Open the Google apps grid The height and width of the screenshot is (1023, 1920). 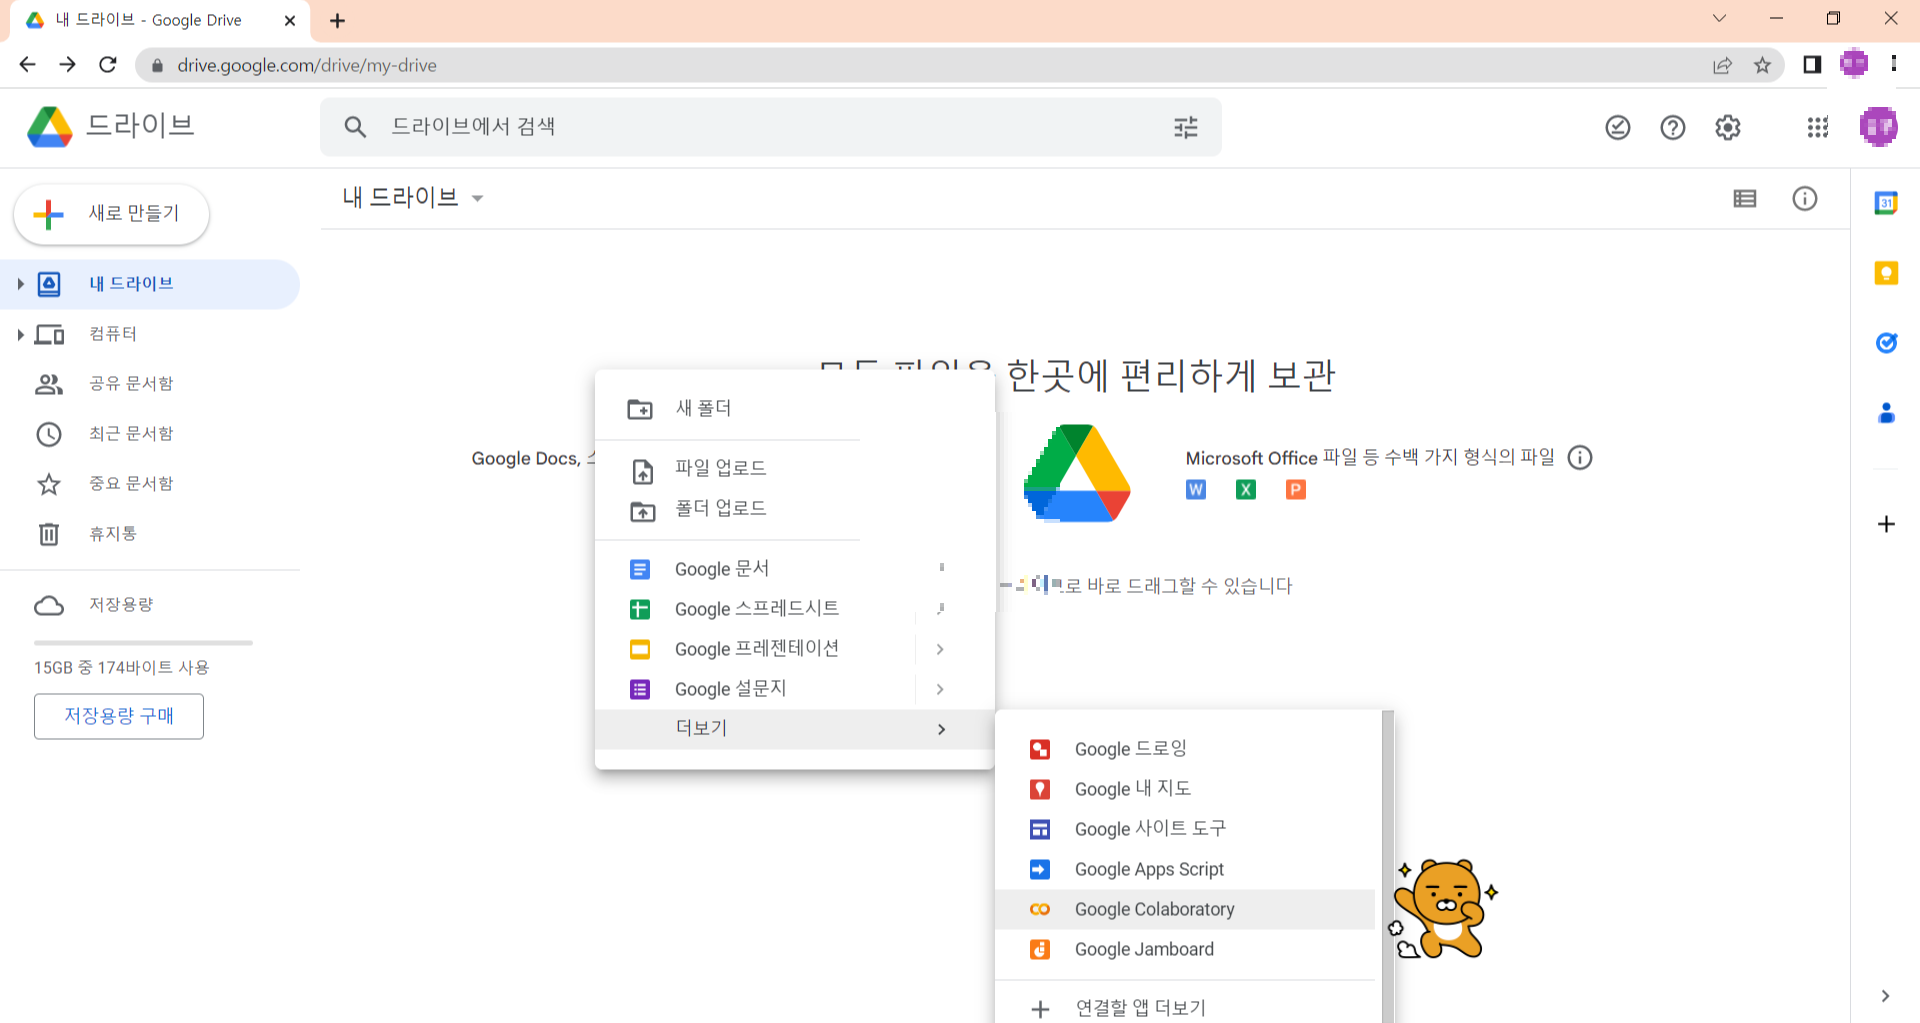coord(1818,127)
